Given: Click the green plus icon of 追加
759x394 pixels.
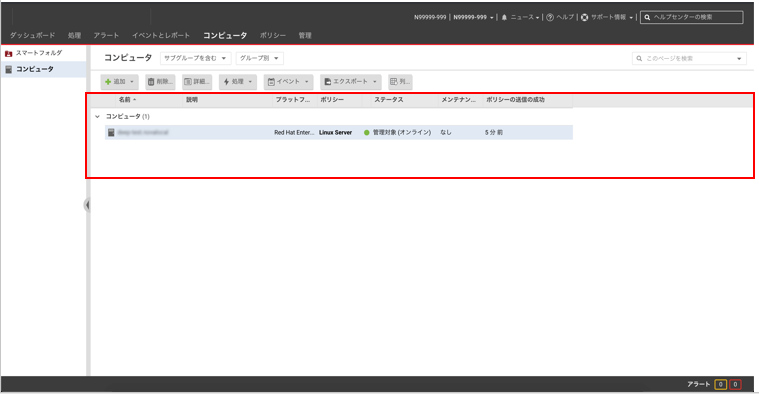Looking at the screenshot, I should coord(108,82).
